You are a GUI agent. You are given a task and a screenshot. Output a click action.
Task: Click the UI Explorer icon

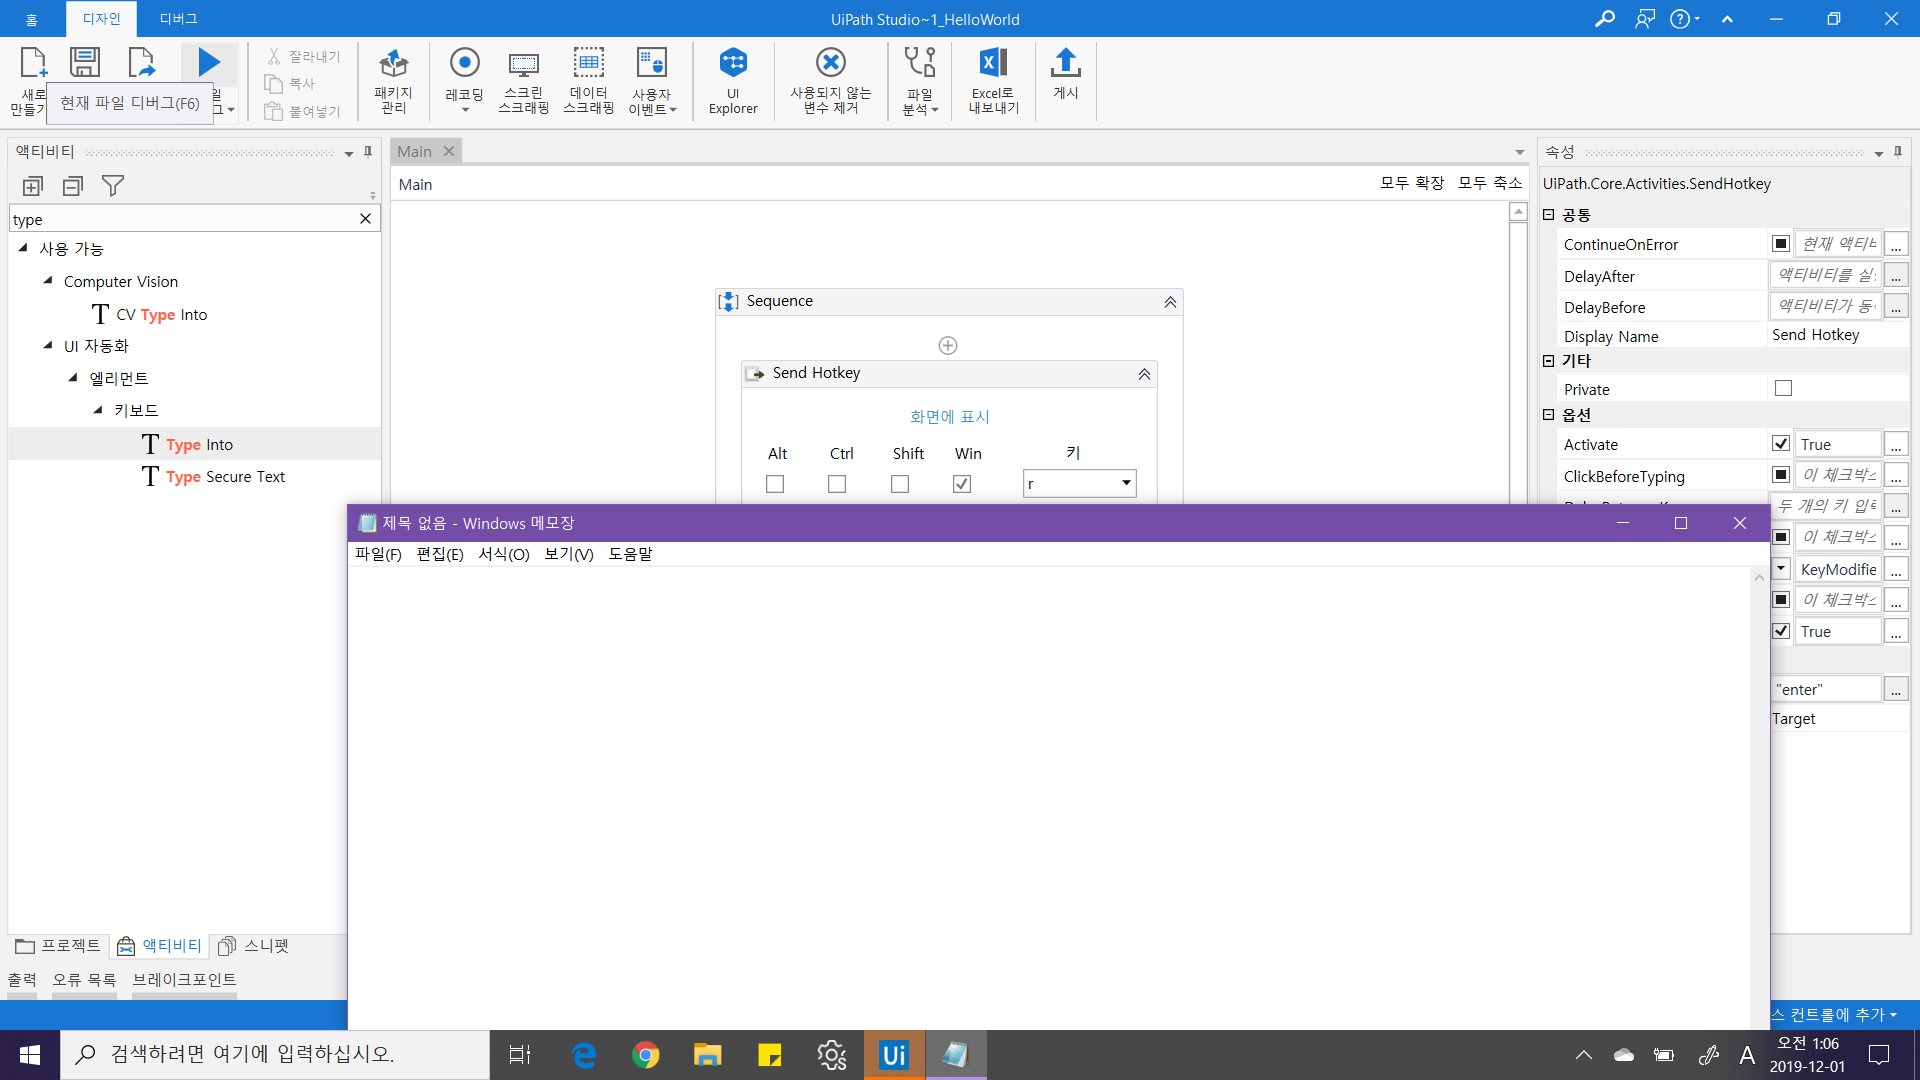click(733, 64)
